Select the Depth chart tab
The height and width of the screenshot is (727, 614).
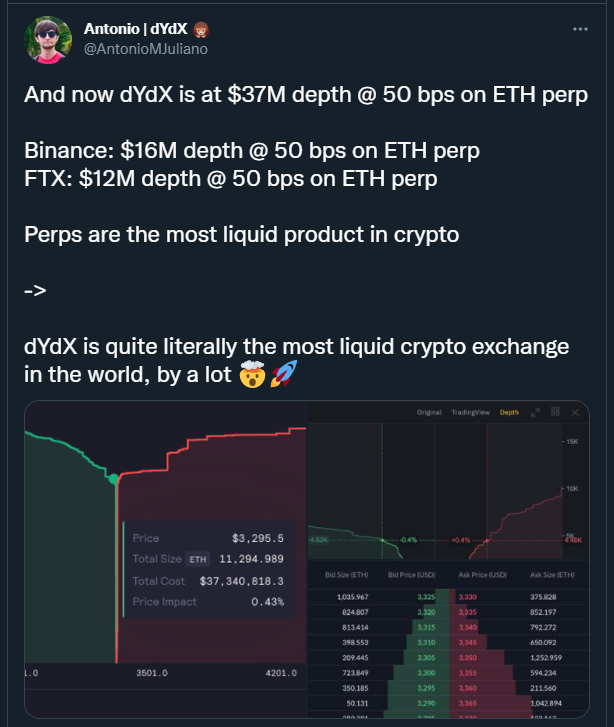click(x=509, y=412)
